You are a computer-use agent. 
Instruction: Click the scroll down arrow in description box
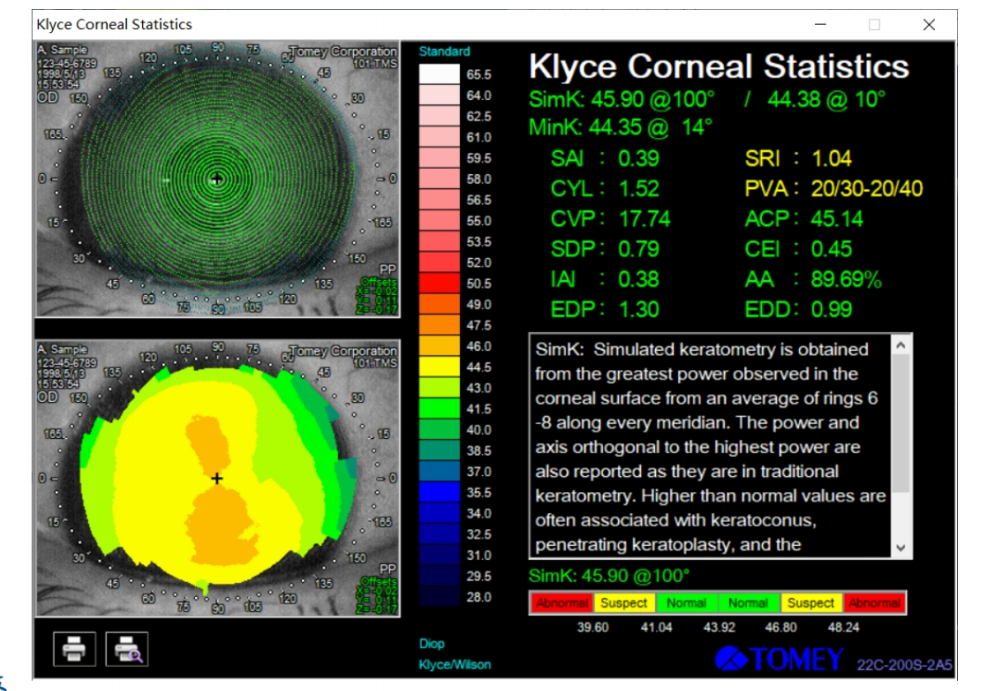pos(901,548)
